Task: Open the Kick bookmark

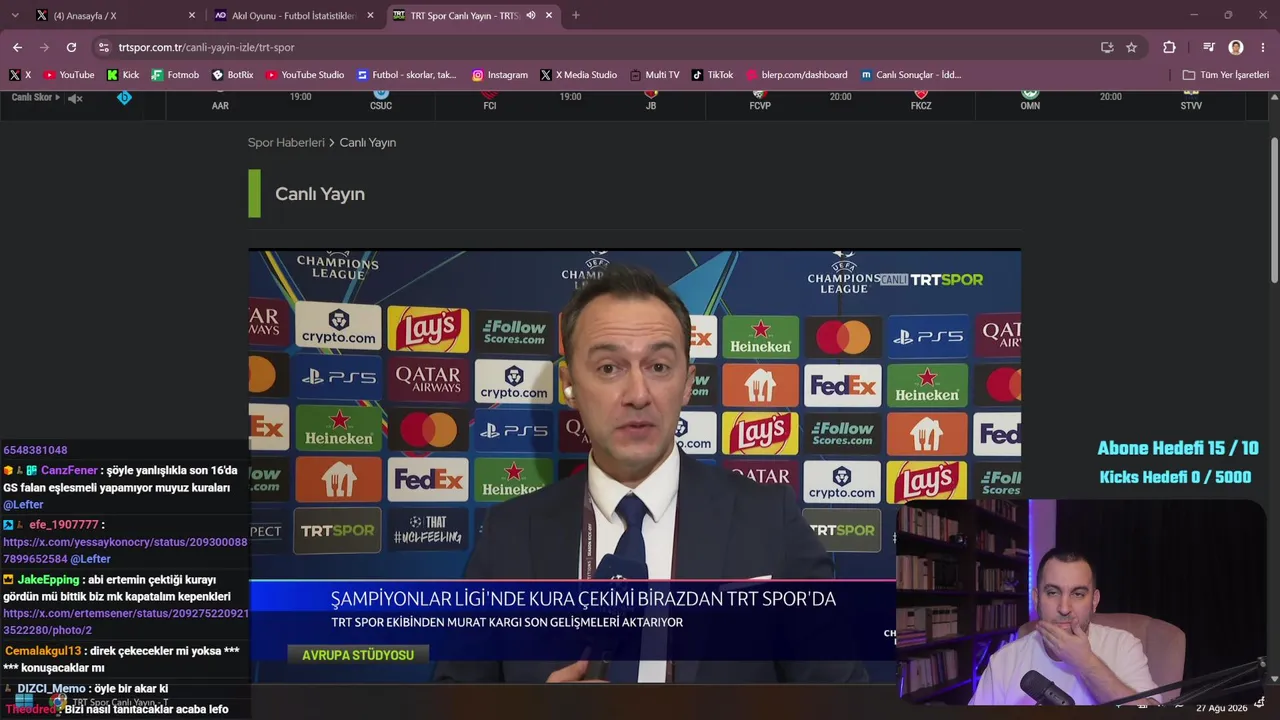Action: coord(122,75)
